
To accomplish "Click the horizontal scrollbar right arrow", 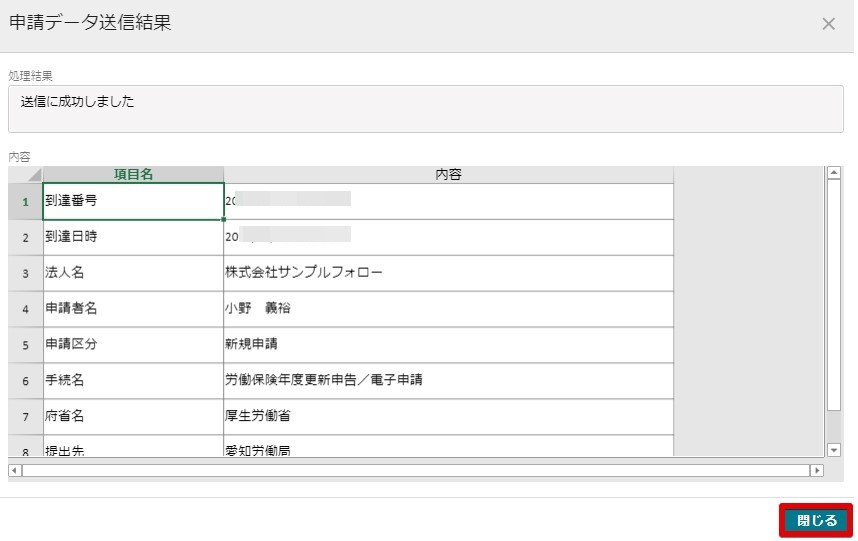I will point(817,470).
